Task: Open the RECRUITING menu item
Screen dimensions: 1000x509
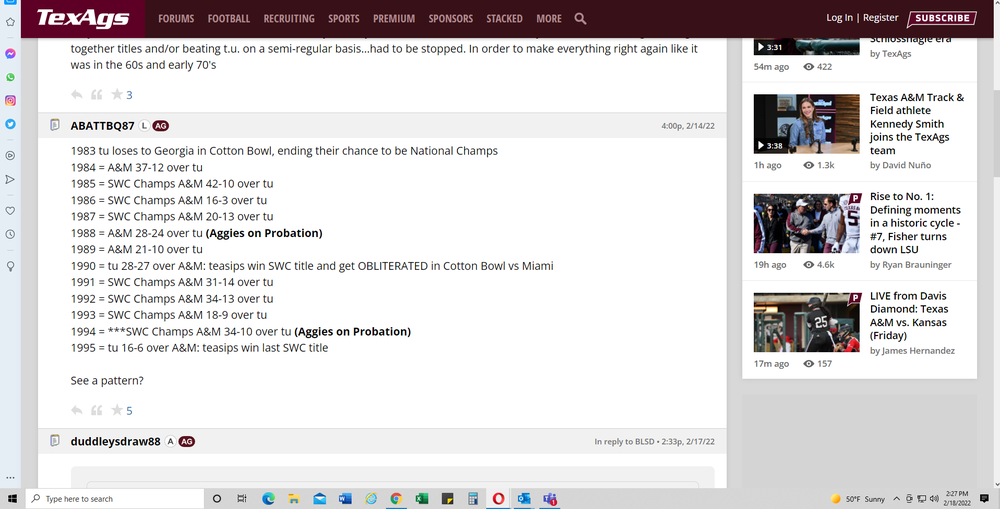Action: tap(289, 18)
